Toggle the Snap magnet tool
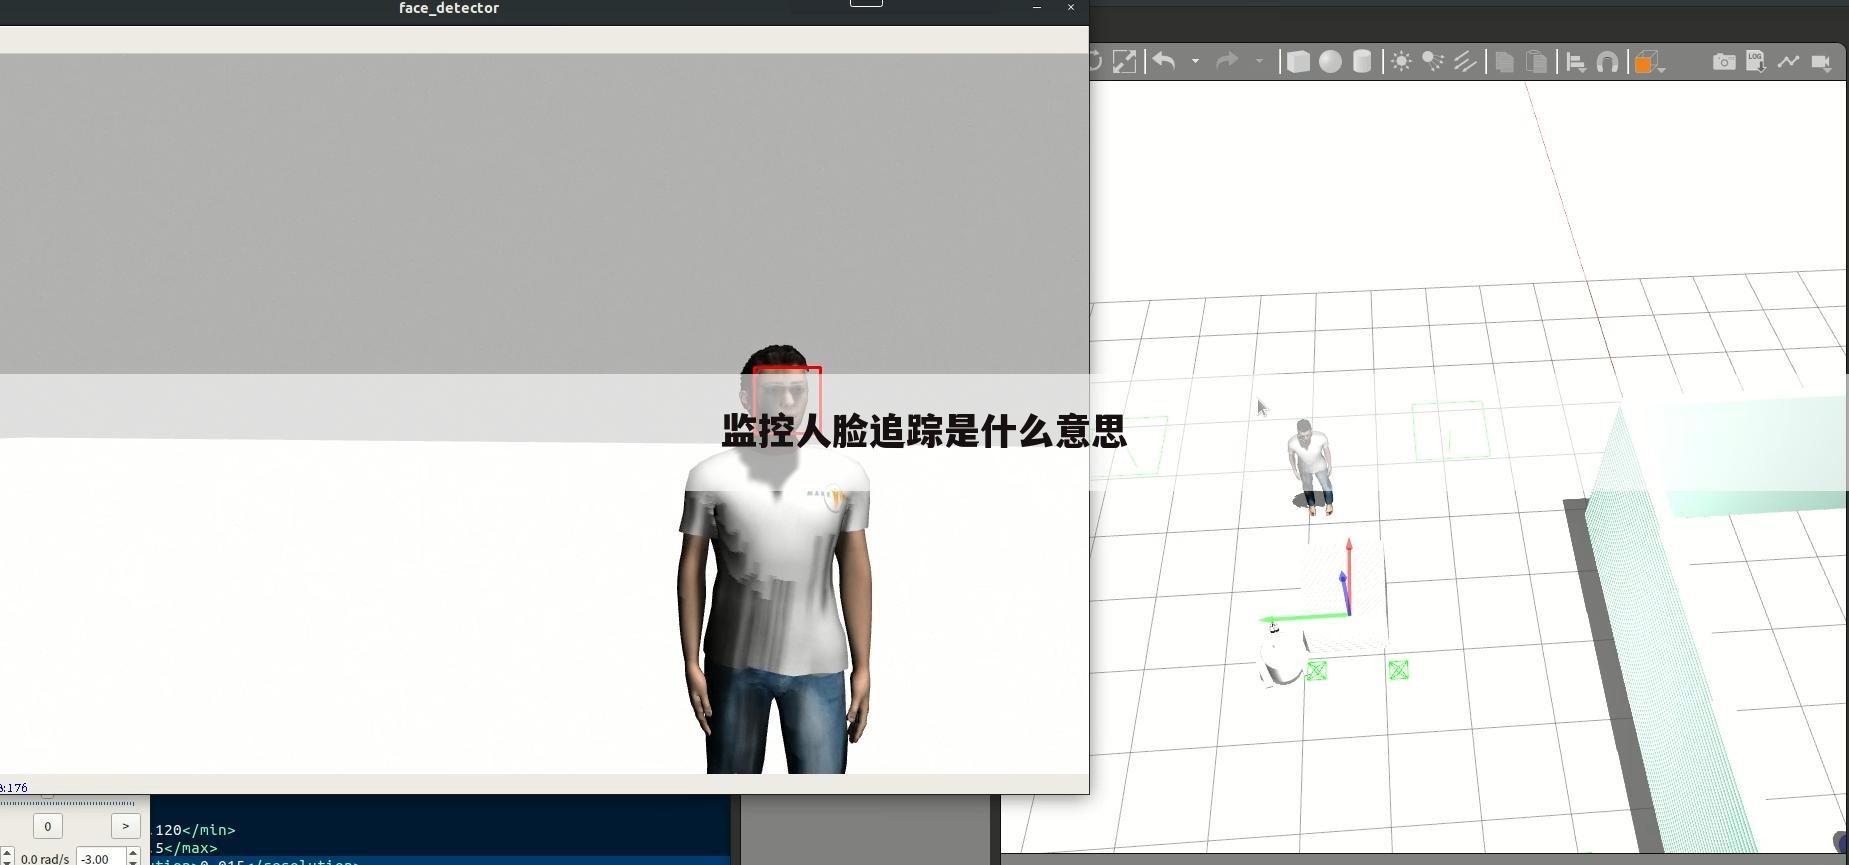Viewport: 1849px width, 865px height. [x=1607, y=62]
